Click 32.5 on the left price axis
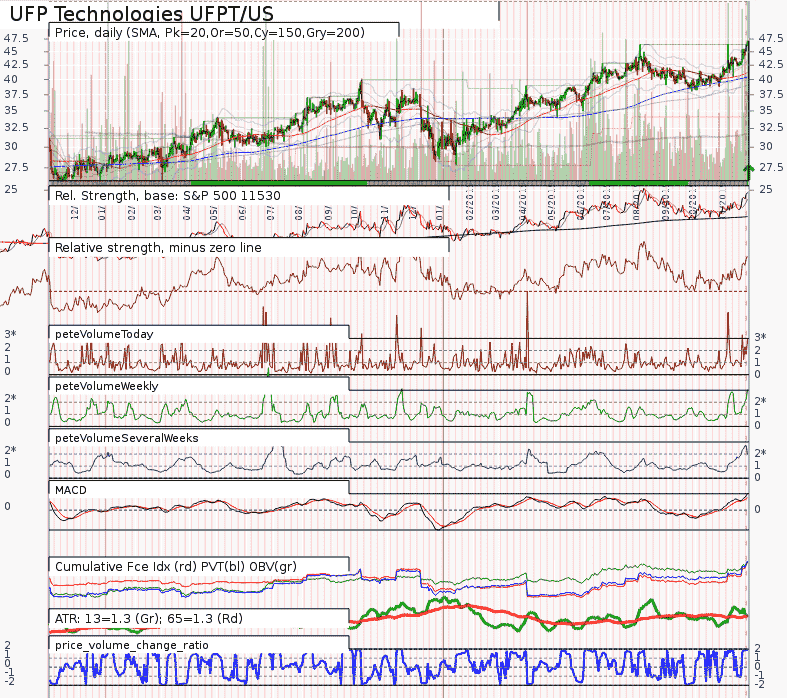This screenshot has width=787, height=698. pos(16,127)
